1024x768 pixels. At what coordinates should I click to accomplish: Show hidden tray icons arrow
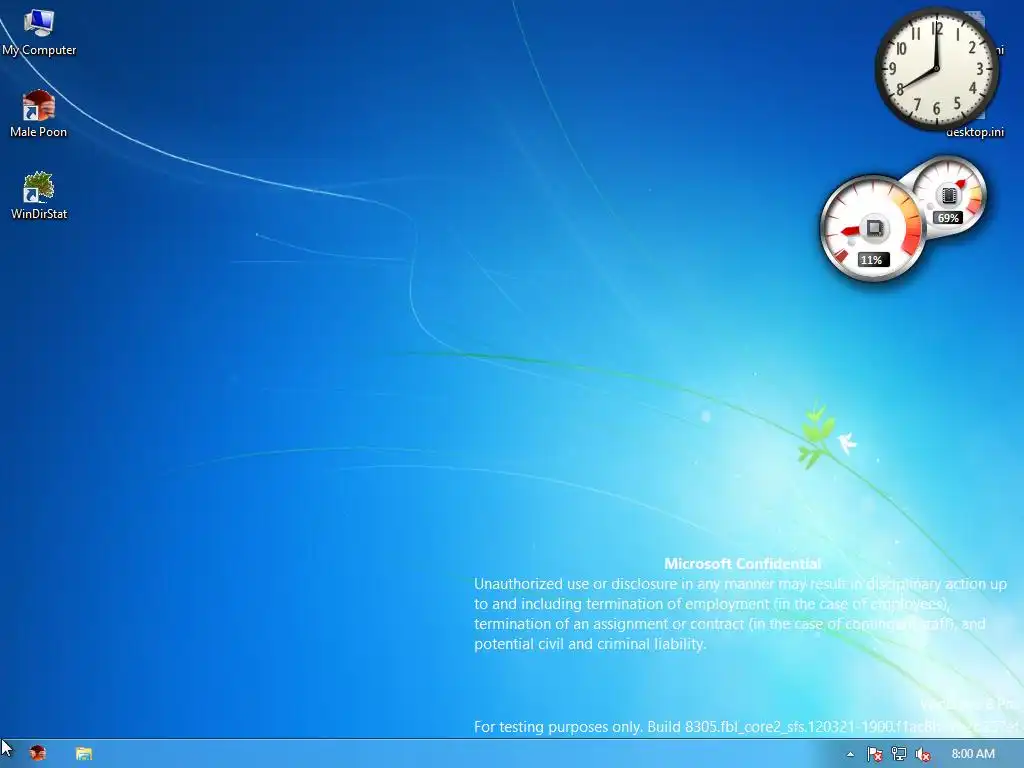click(850, 754)
